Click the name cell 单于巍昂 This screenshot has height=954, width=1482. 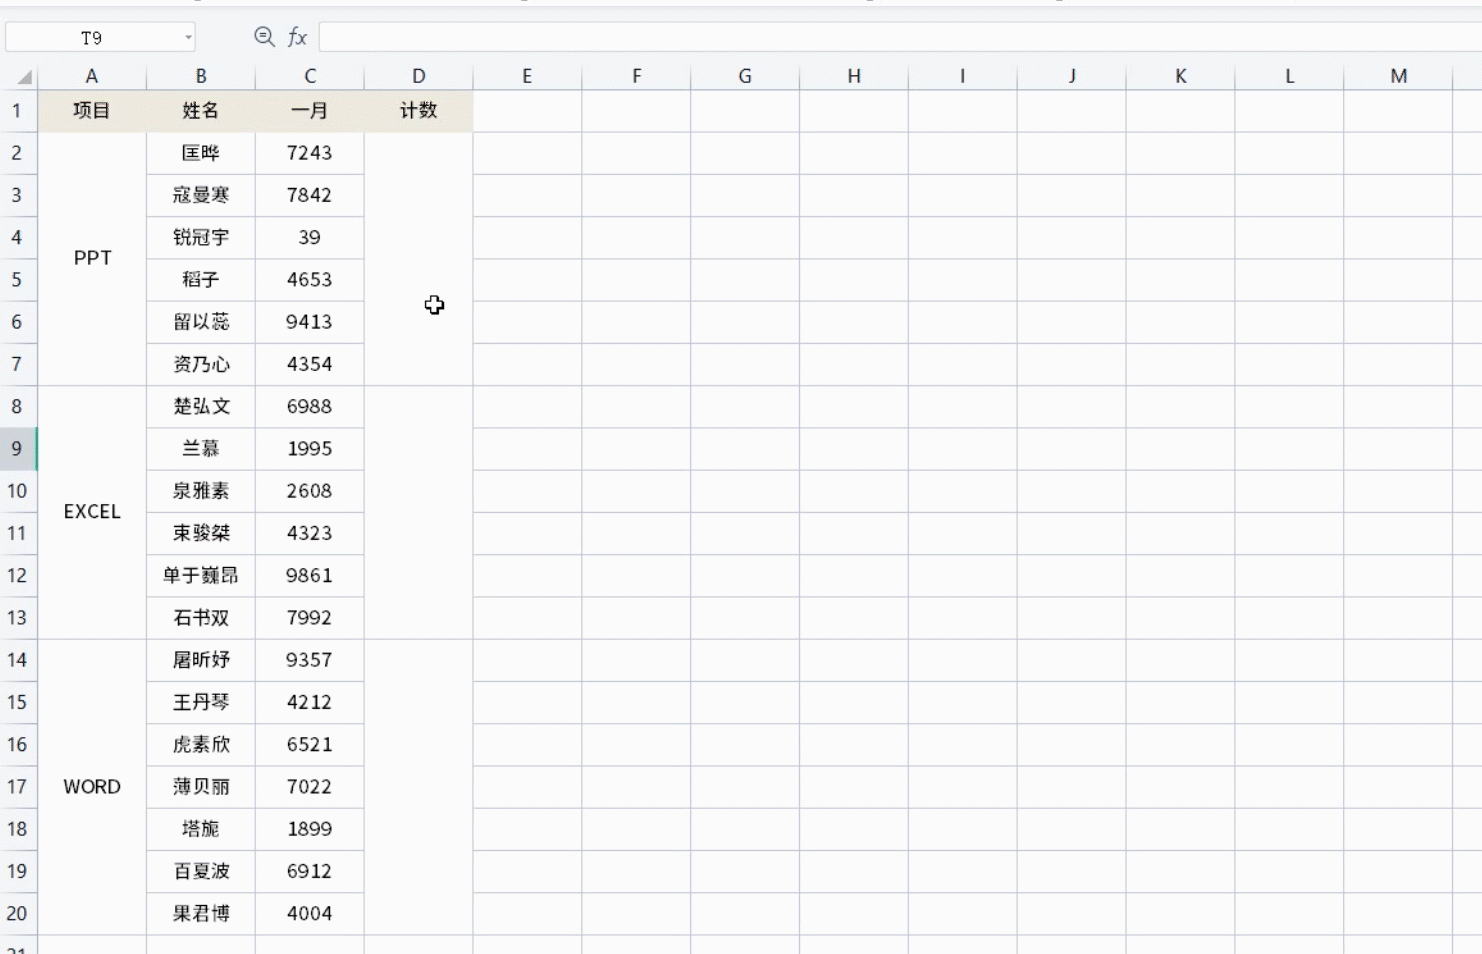[x=201, y=576]
